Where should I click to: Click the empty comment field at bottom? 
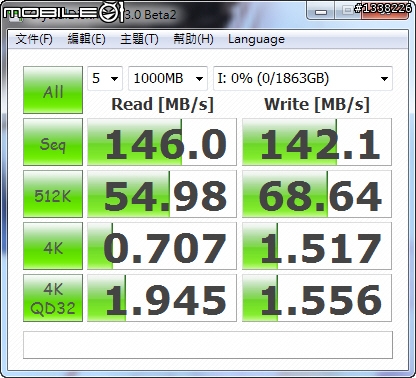(x=208, y=345)
